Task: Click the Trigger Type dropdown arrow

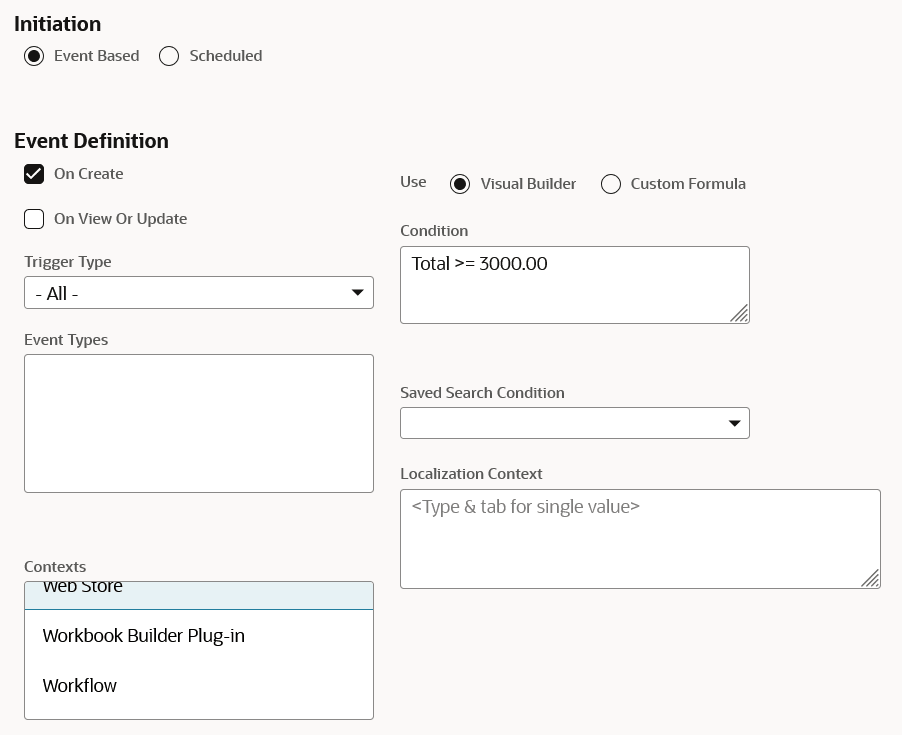Action: click(x=358, y=293)
